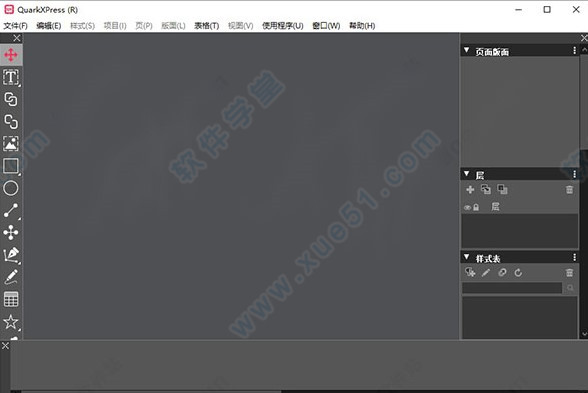Minimize the QuarkXPress window

[519, 9]
